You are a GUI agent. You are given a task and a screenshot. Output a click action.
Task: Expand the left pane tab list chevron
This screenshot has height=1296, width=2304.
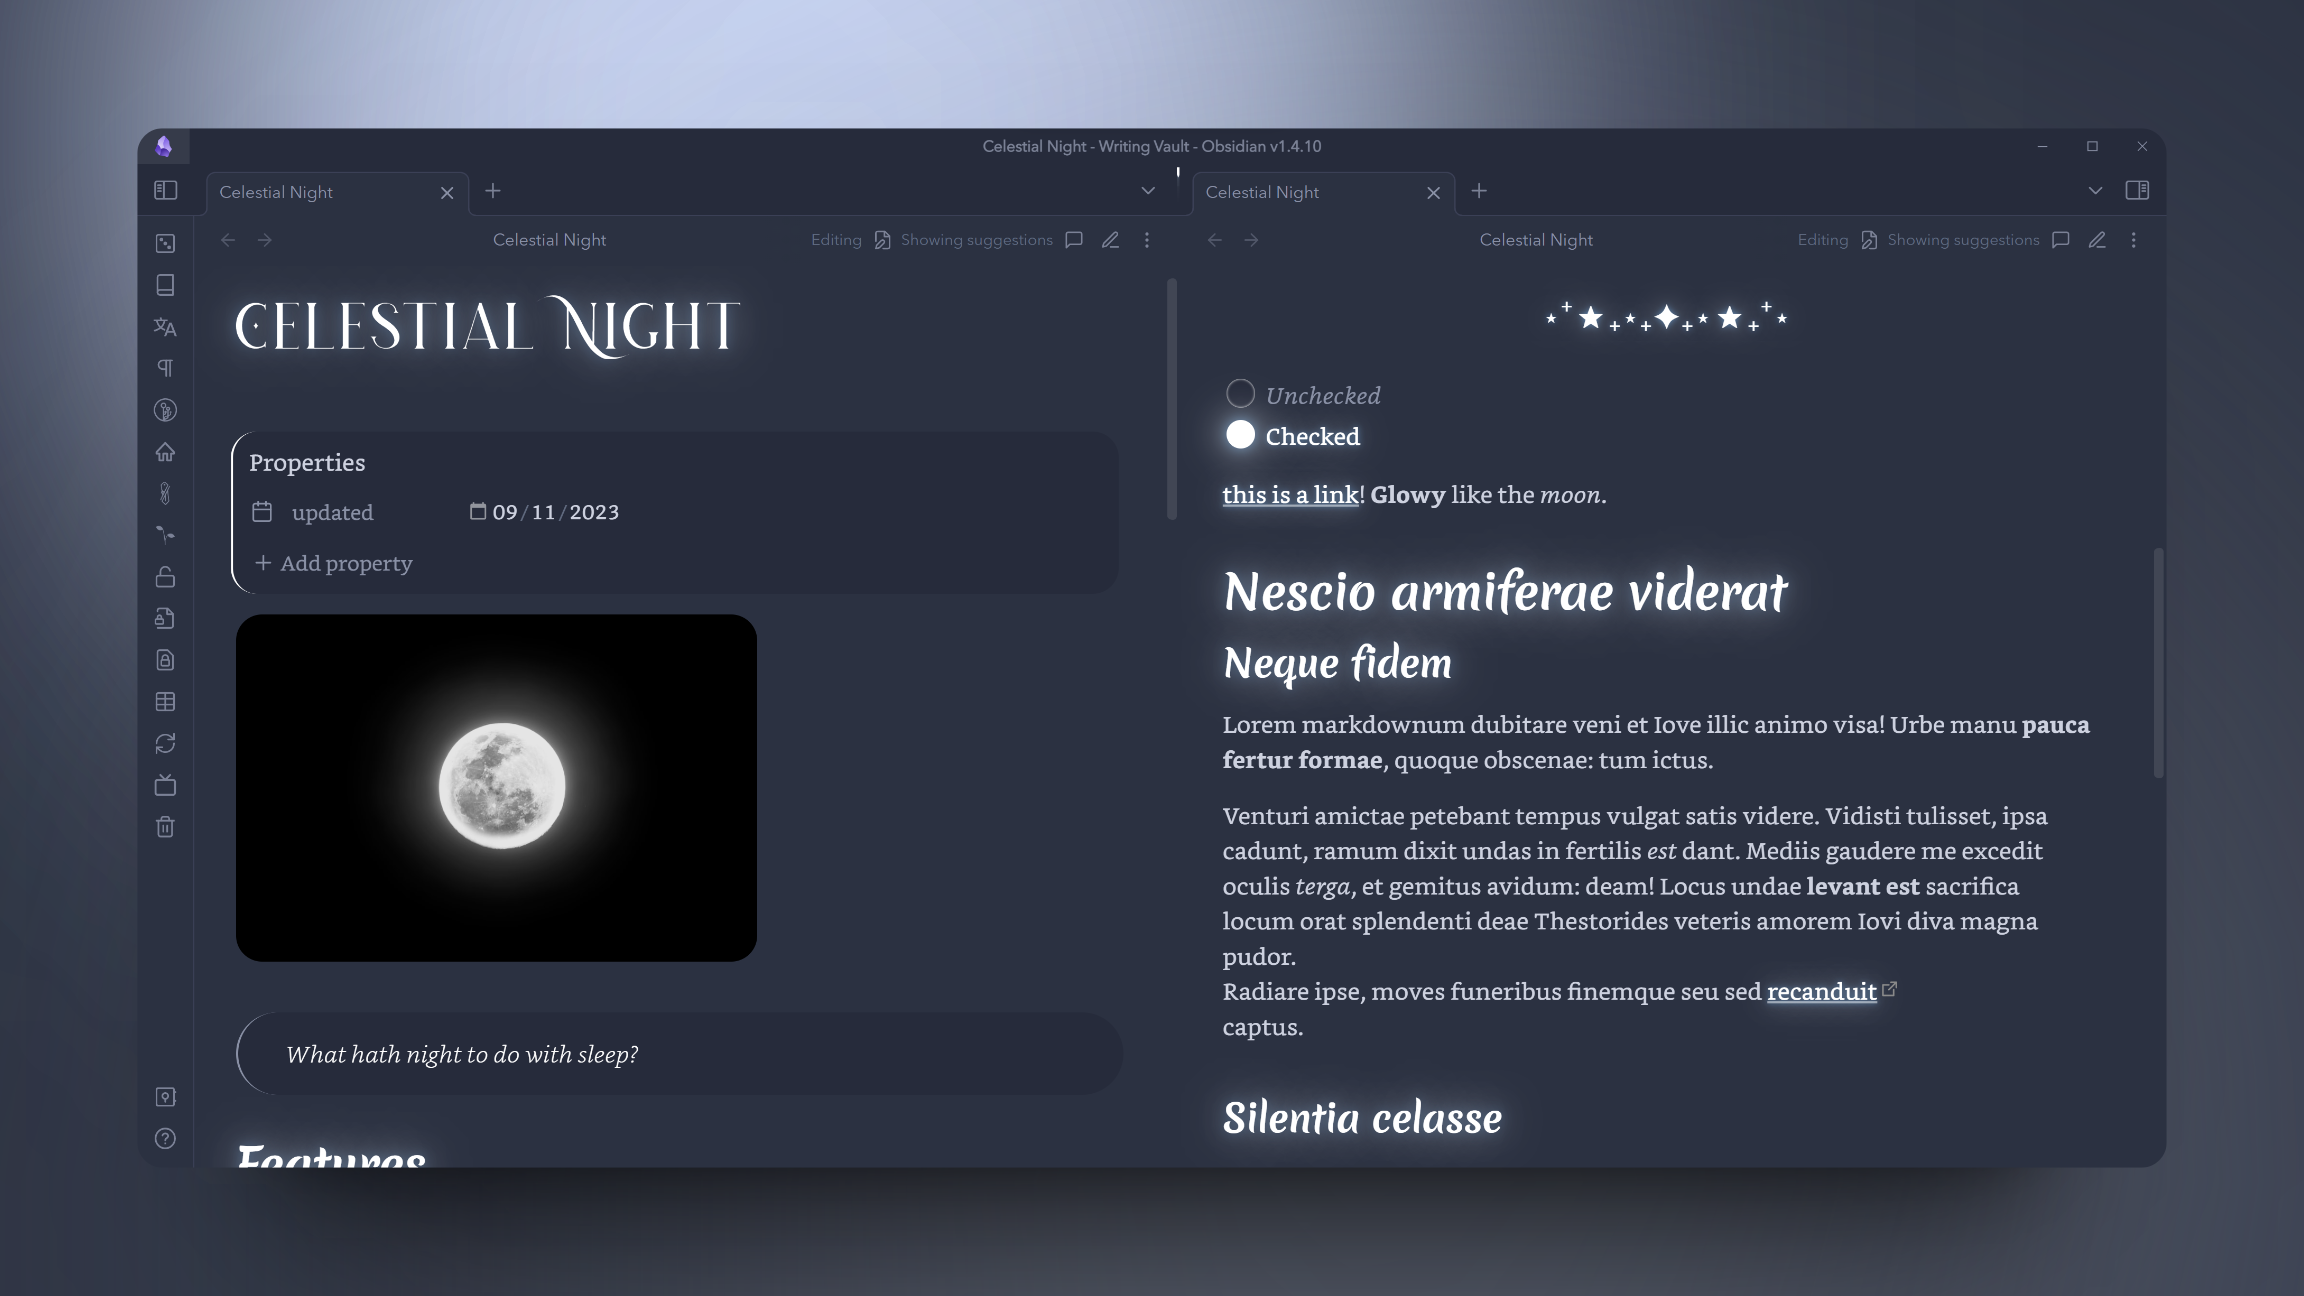1148,191
